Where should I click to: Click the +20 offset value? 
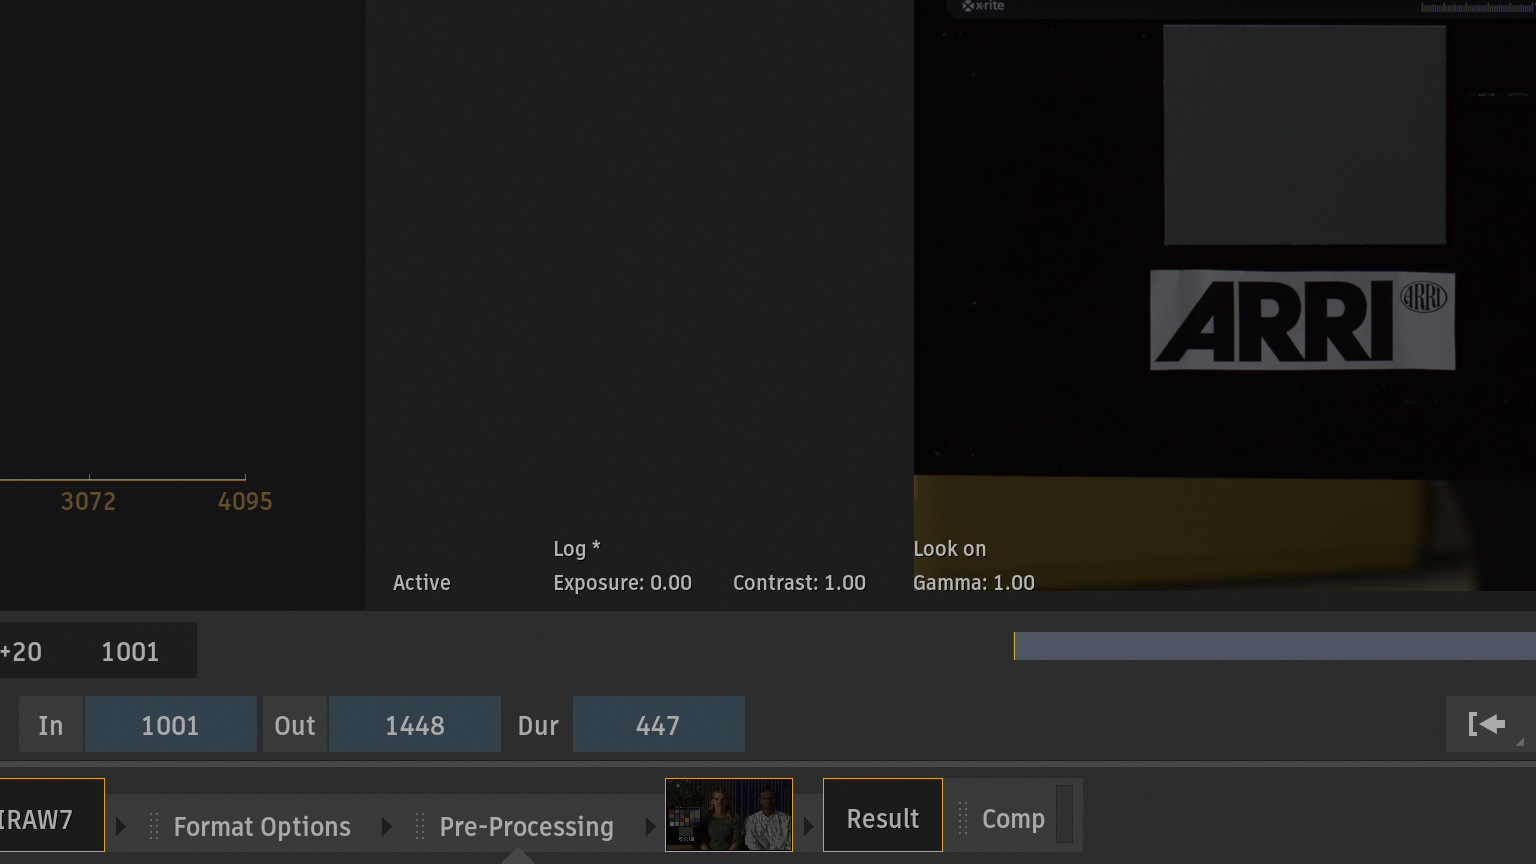(21, 651)
